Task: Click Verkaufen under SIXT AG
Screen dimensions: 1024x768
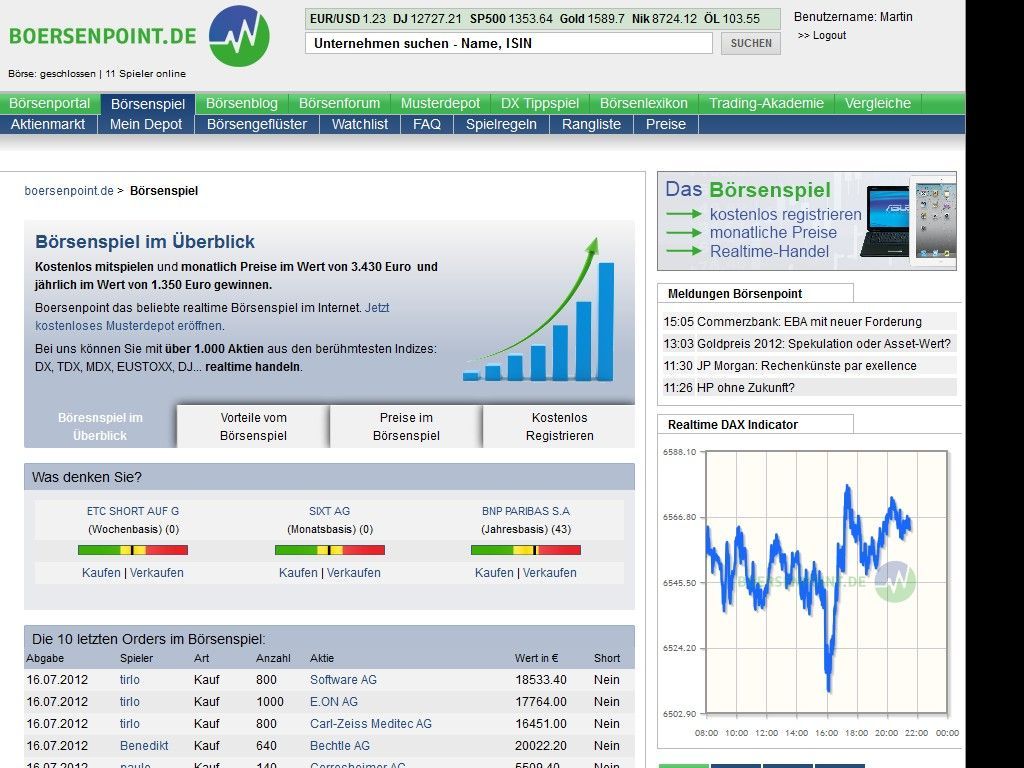Action: [353, 573]
